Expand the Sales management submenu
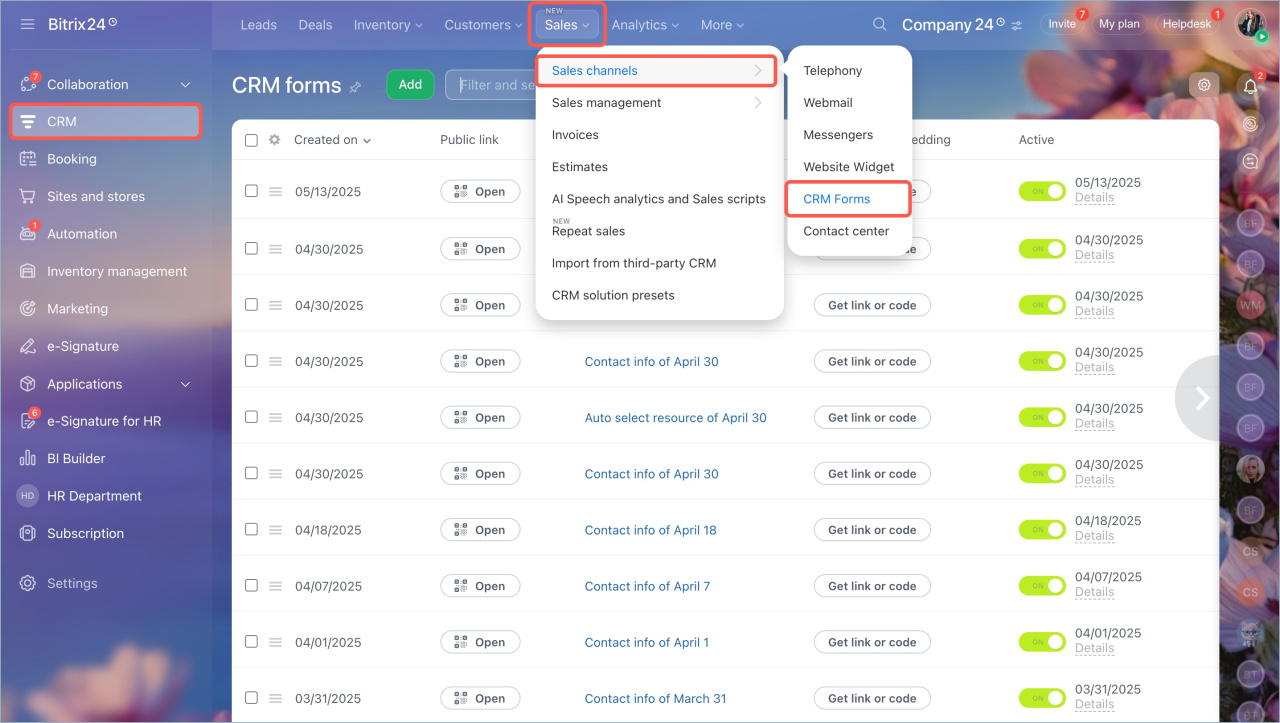This screenshot has height=723, width=1280. pyautogui.click(x=657, y=103)
